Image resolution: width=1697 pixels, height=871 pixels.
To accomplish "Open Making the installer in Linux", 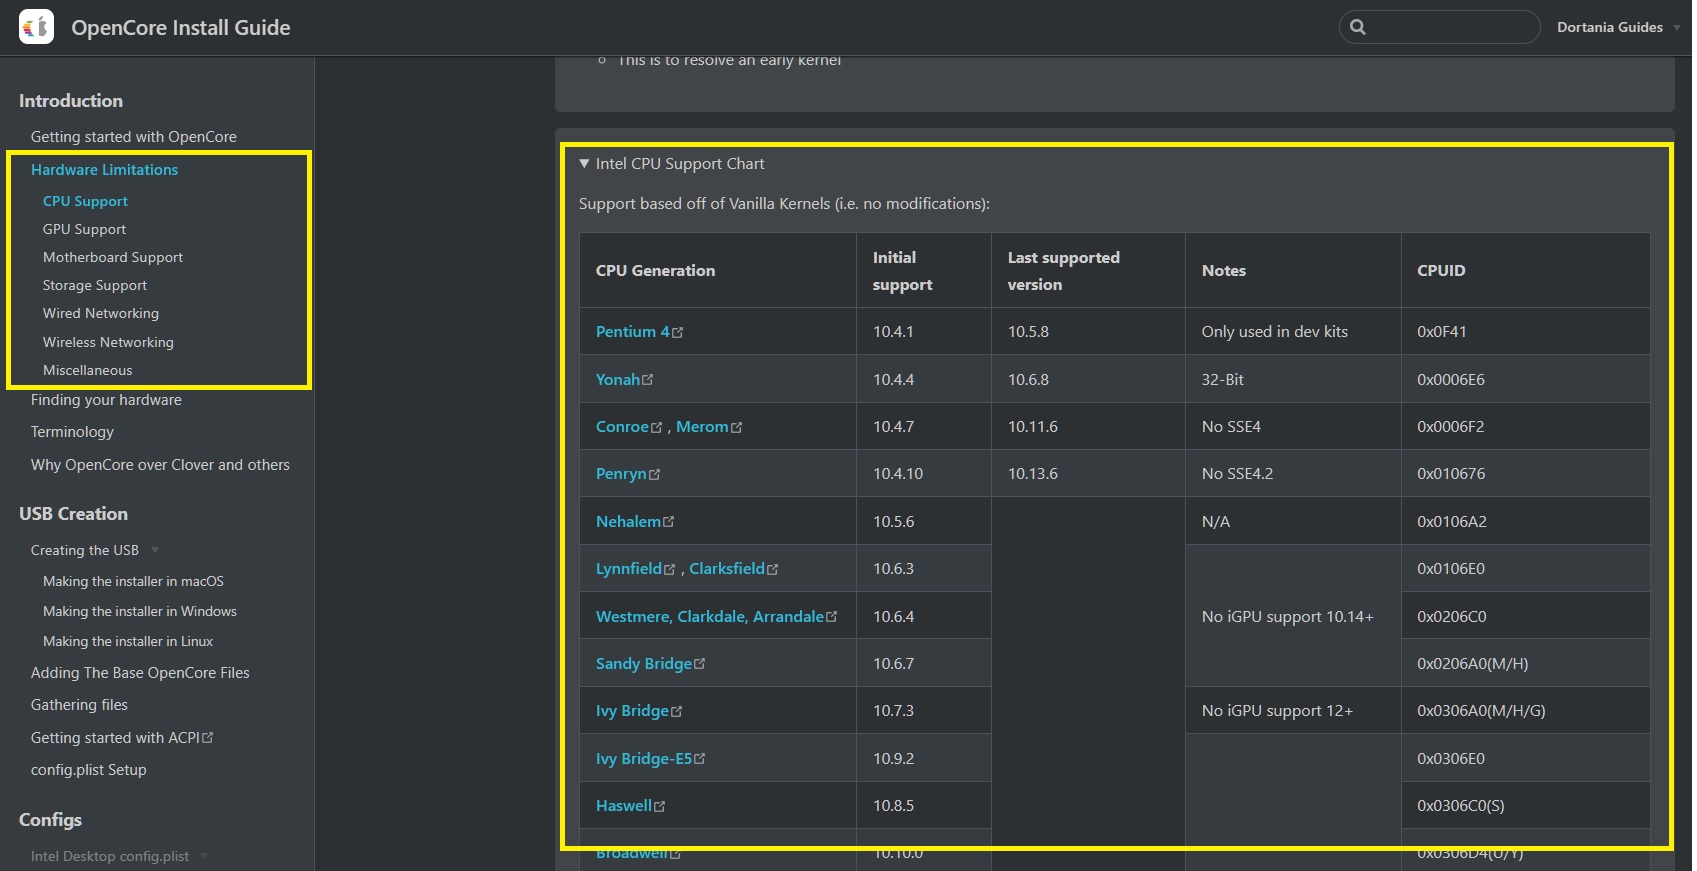I will 128,641.
